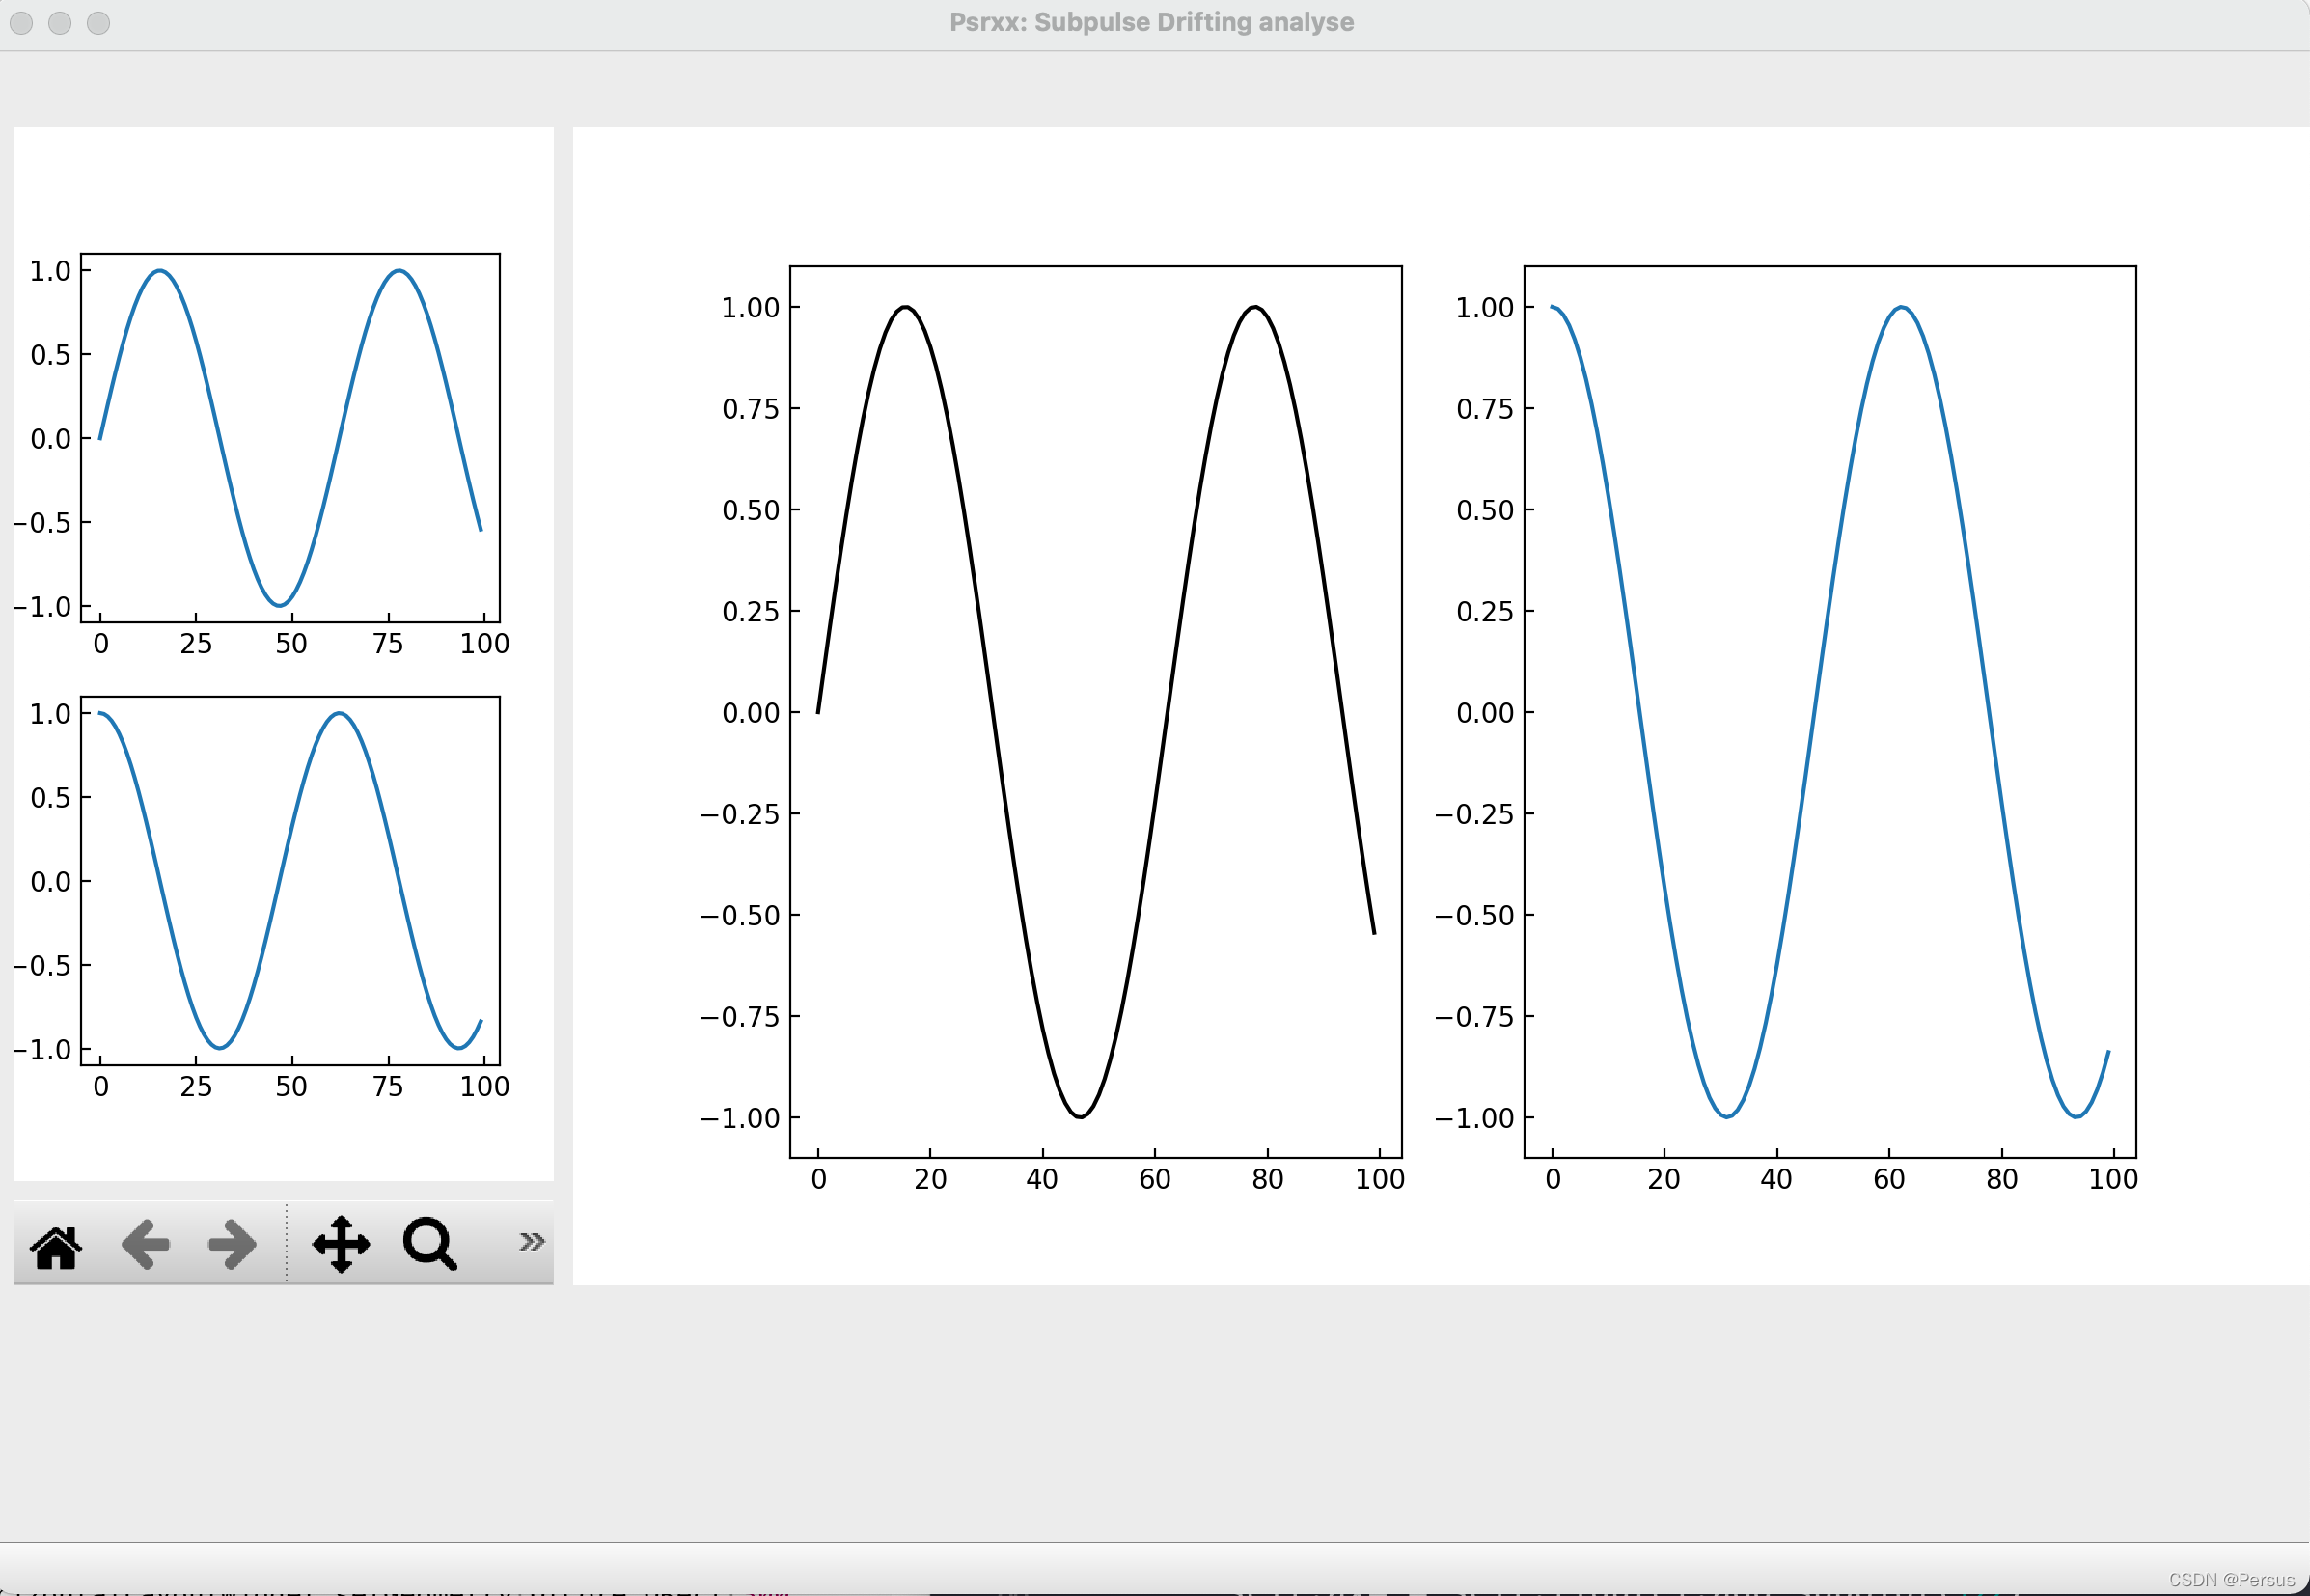
Task: Click the Home reset view icon
Action: point(56,1246)
